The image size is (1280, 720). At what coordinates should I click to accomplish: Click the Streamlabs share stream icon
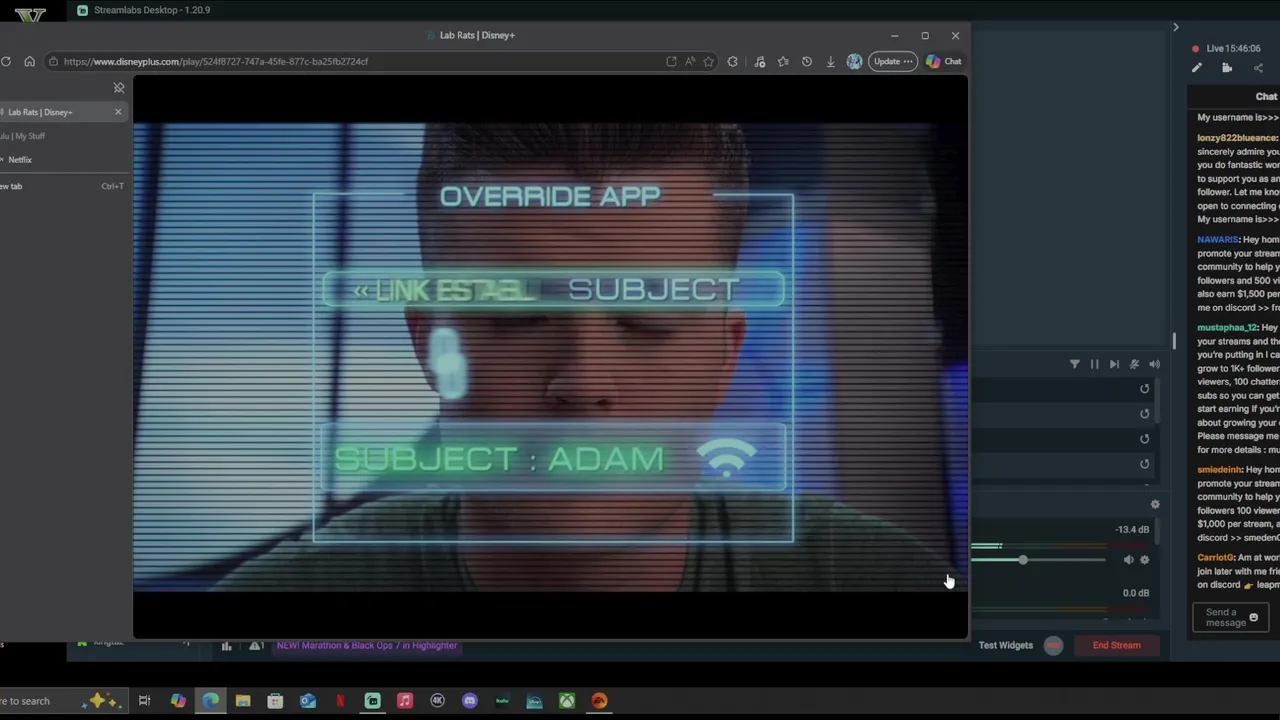tap(1258, 68)
